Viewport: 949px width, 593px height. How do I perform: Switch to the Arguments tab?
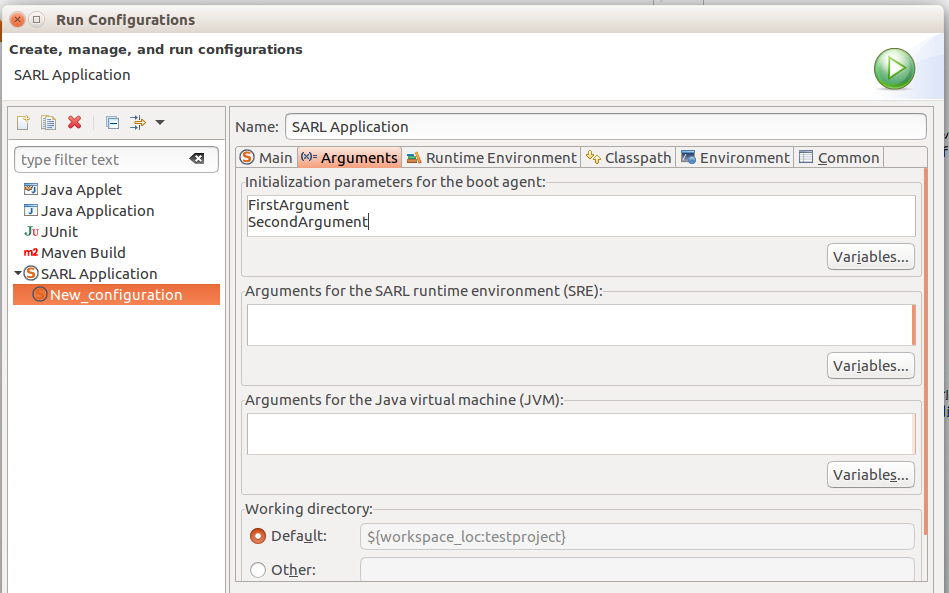349,158
